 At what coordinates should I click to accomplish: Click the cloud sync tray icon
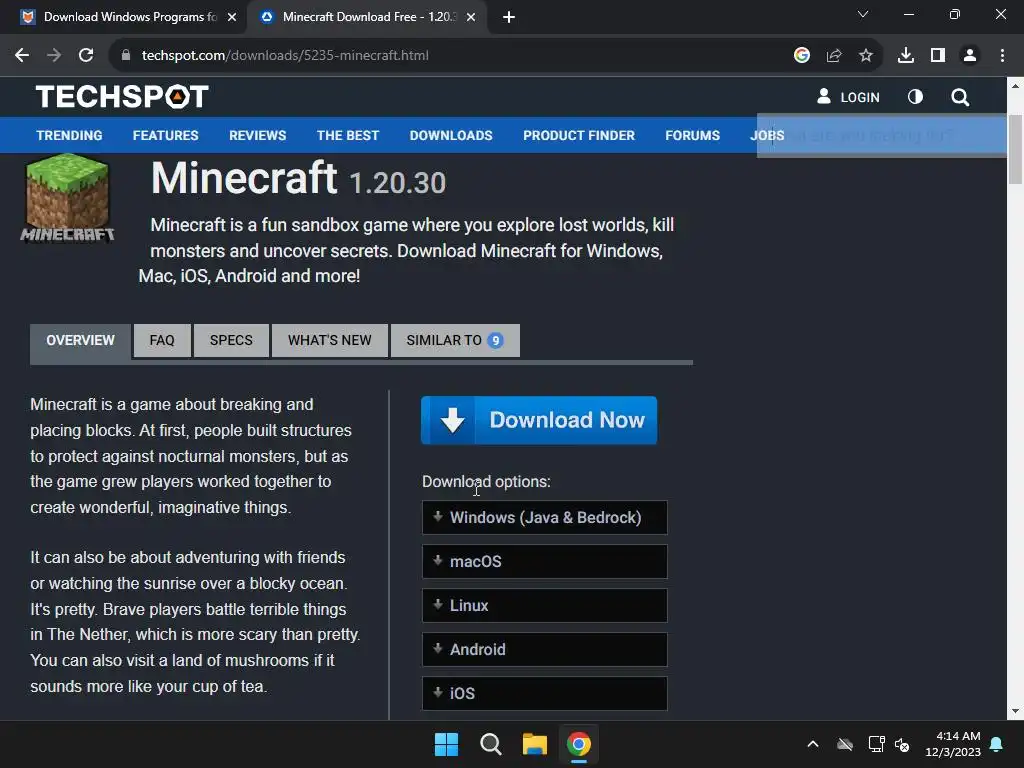844,744
